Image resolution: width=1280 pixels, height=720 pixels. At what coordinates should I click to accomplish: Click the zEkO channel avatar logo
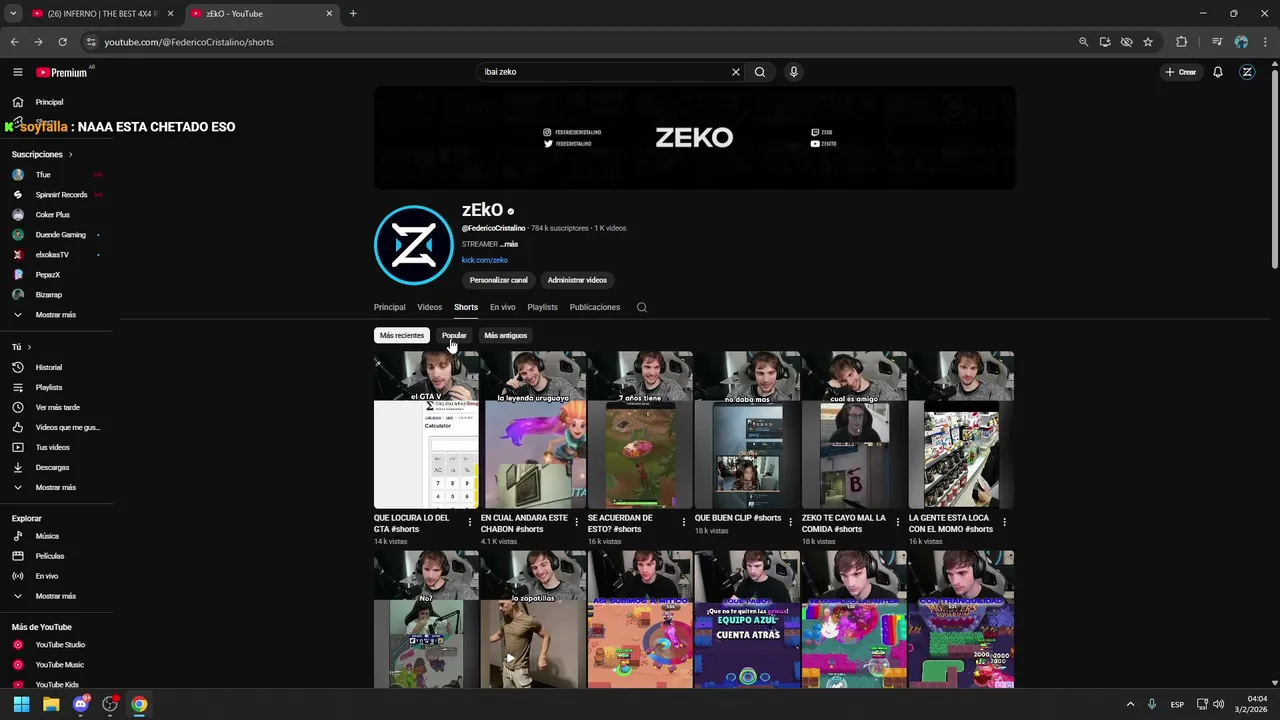click(413, 246)
